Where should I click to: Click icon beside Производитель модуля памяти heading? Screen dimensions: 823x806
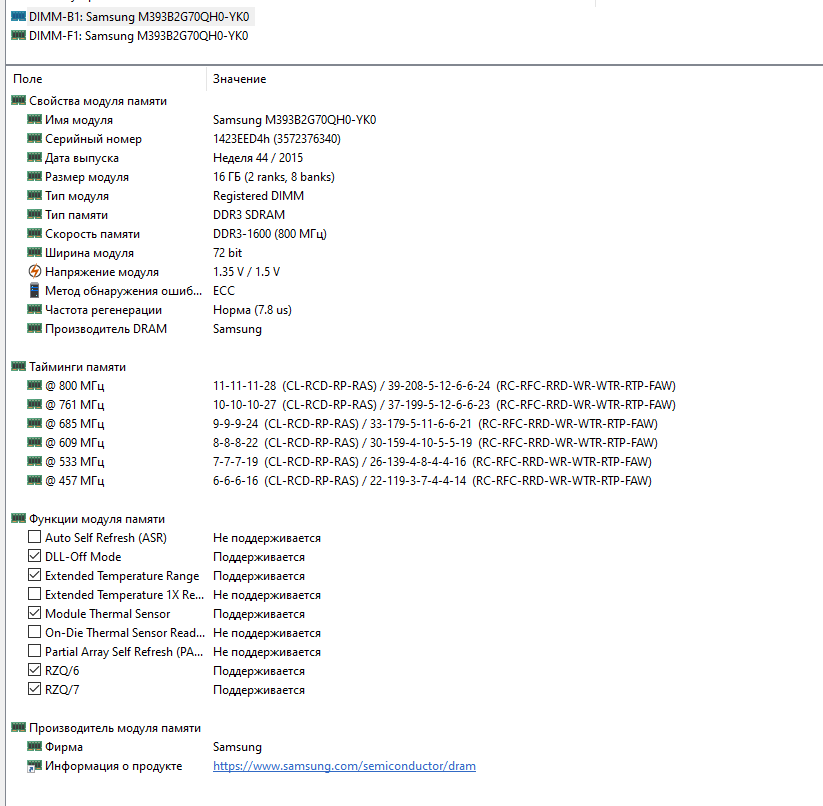(18, 727)
